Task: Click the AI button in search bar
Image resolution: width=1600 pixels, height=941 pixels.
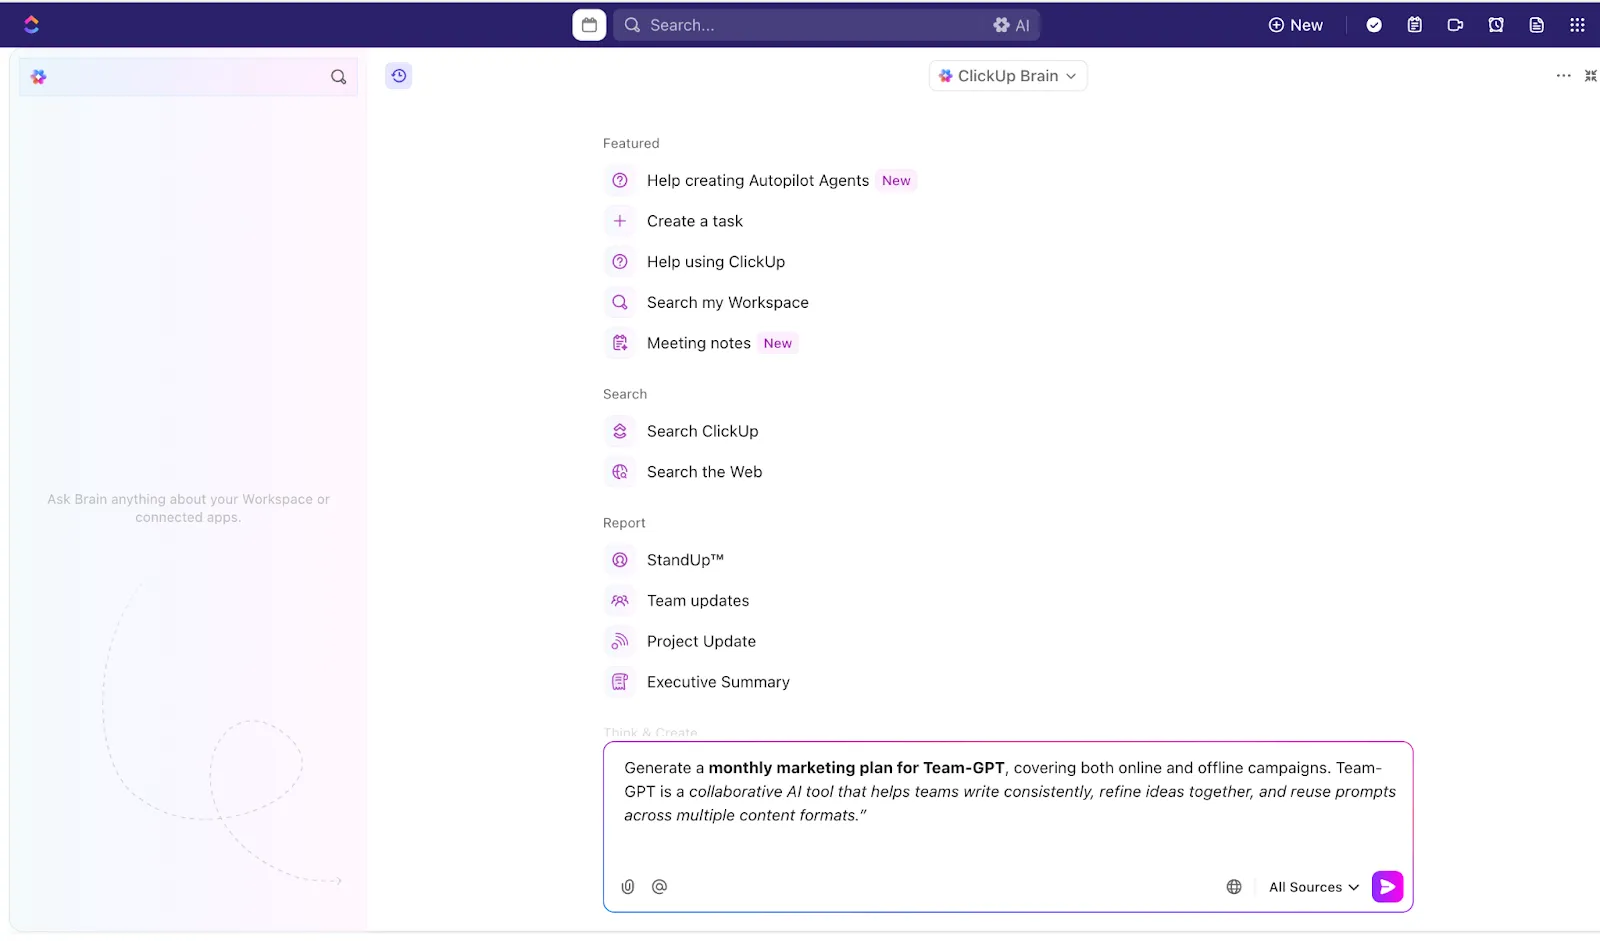Action: click(1011, 25)
